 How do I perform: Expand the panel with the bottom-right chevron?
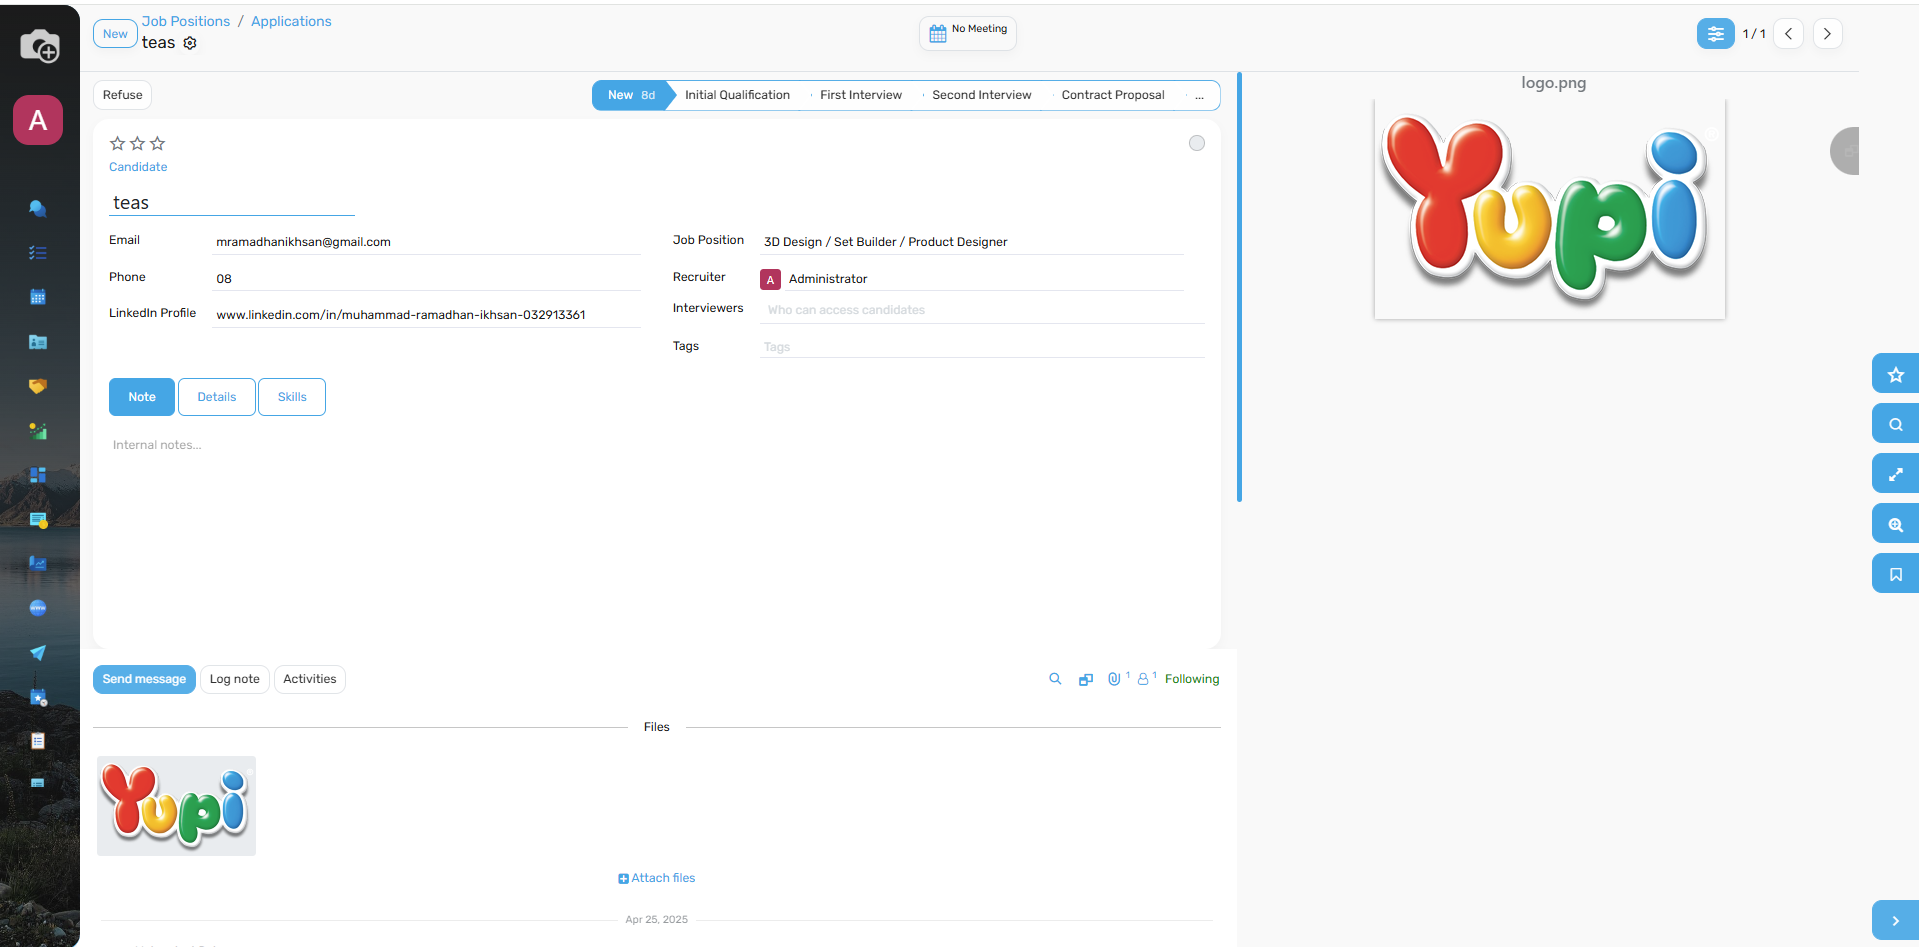tap(1895, 921)
